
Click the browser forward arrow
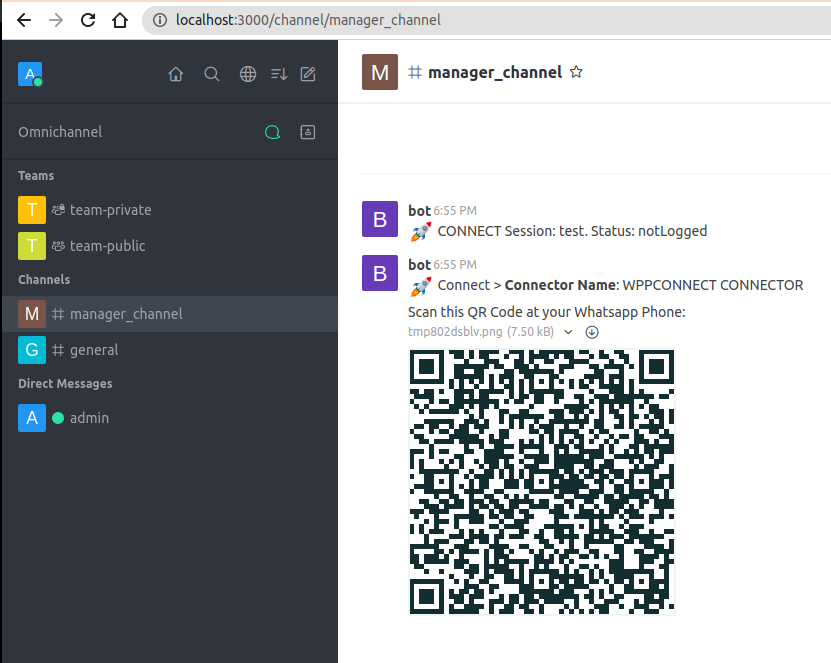click(x=56, y=20)
